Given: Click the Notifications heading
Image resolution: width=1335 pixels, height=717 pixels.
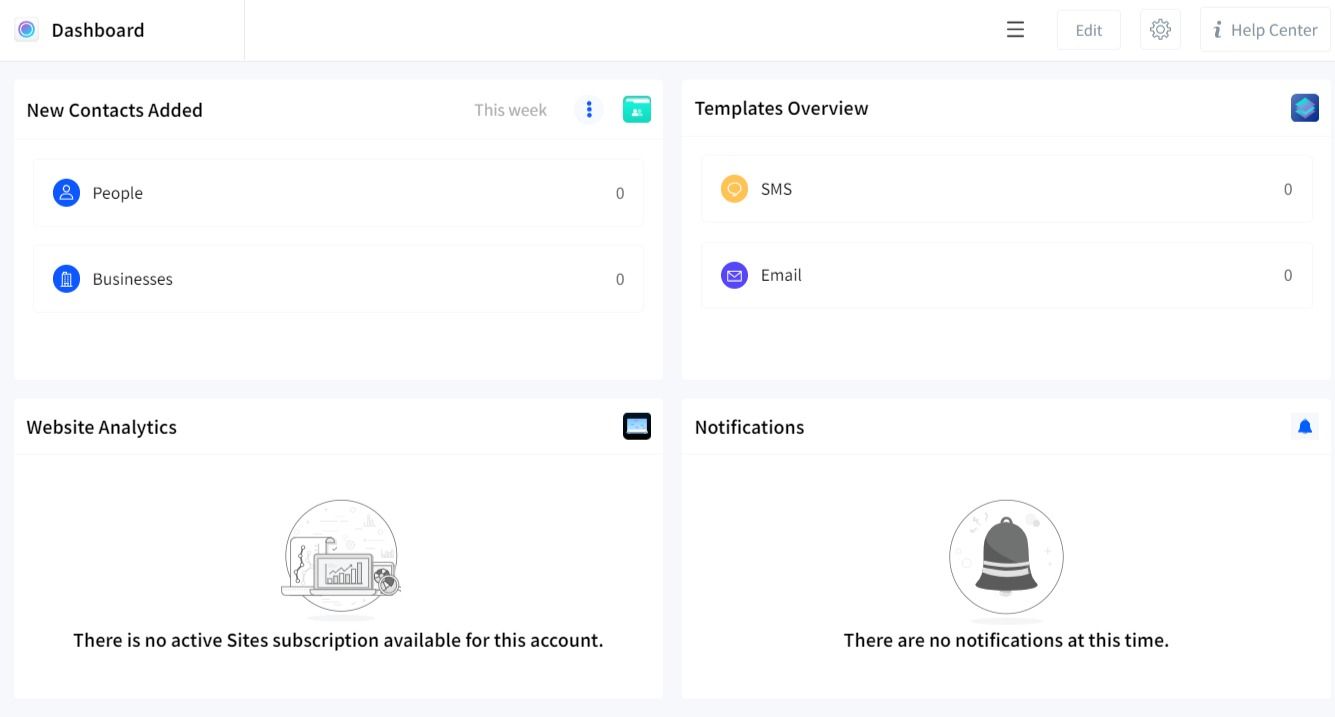Looking at the screenshot, I should pyautogui.click(x=749, y=427).
